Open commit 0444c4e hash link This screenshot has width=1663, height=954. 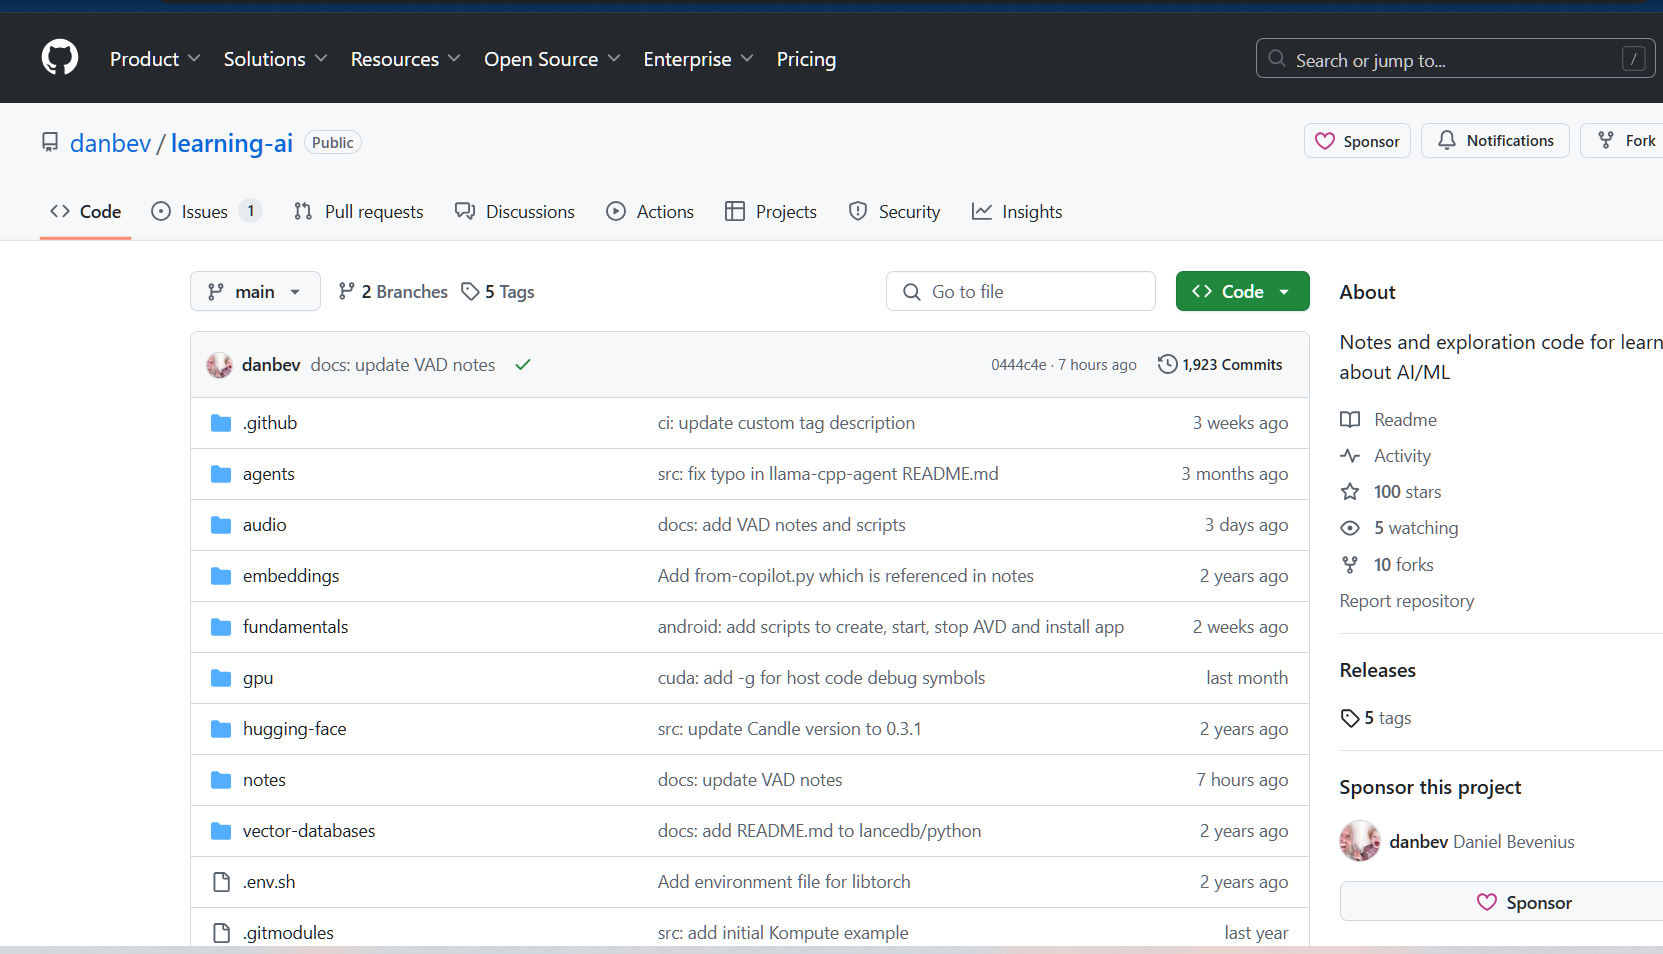(x=1019, y=365)
